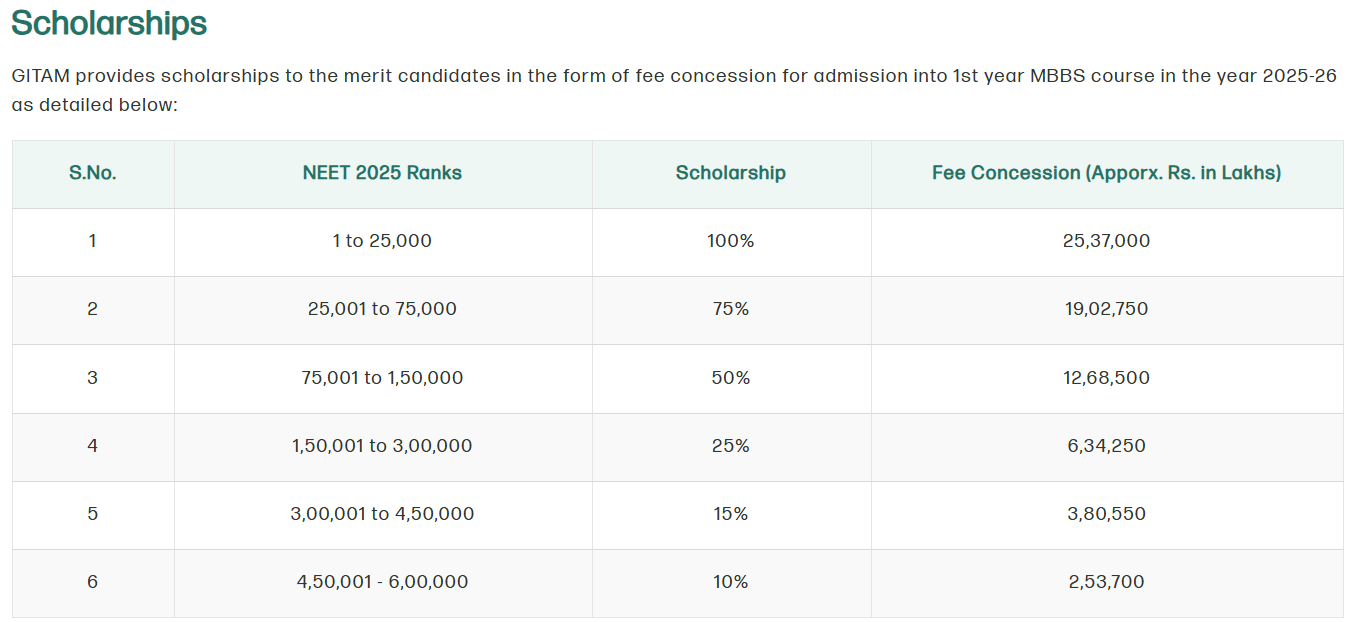The width and height of the screenshot is (1355, 622).
Task: Select the S.No. column header
Action: coord(93,173)
